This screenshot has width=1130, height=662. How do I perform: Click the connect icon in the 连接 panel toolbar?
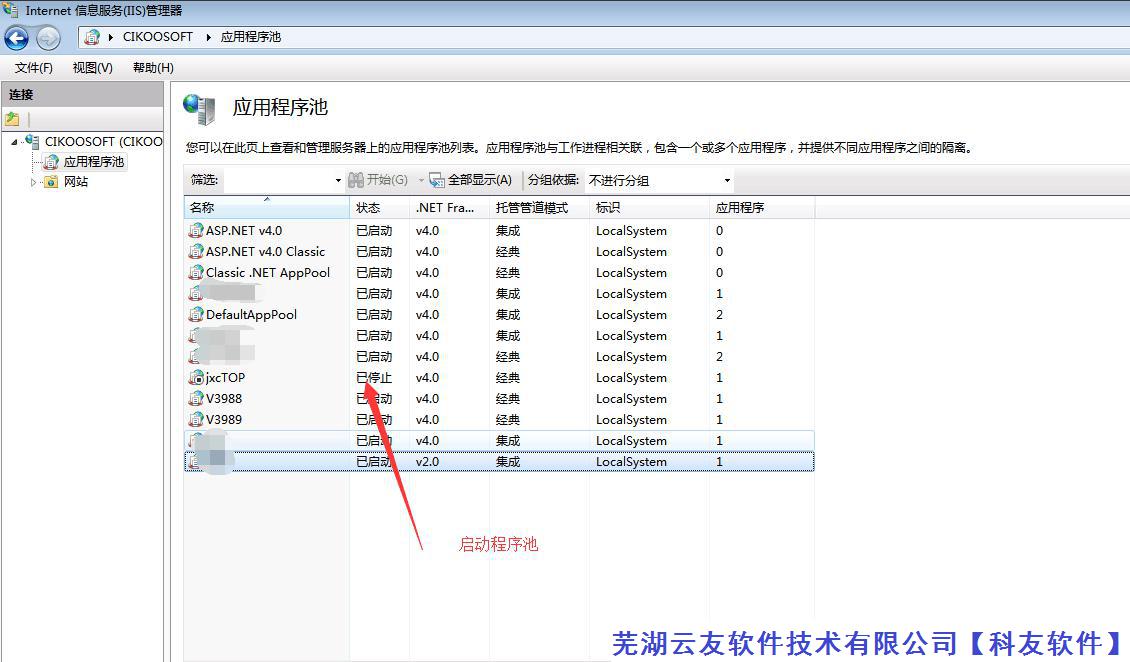pos(12,119)
